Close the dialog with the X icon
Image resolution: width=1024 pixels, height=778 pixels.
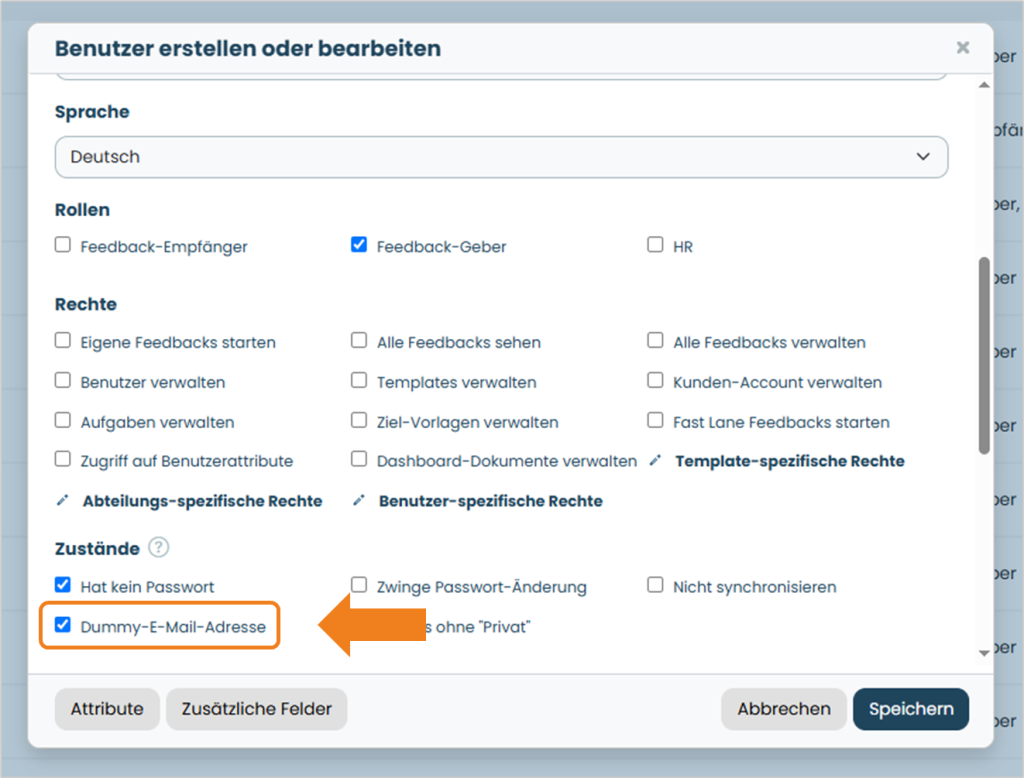tap(963, 47)
